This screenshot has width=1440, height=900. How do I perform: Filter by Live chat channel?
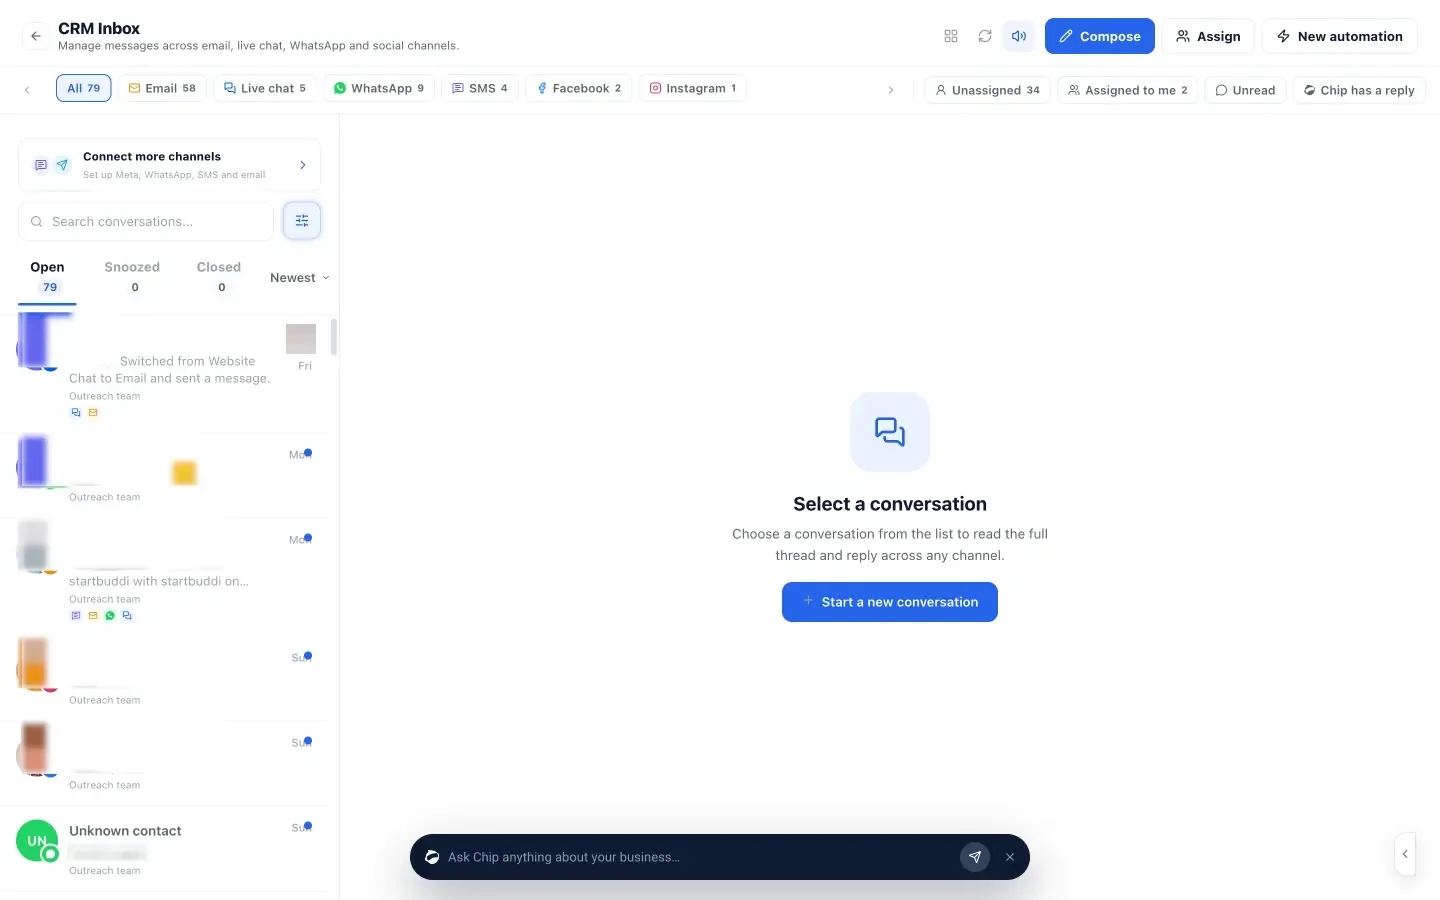tap(265, 88)
